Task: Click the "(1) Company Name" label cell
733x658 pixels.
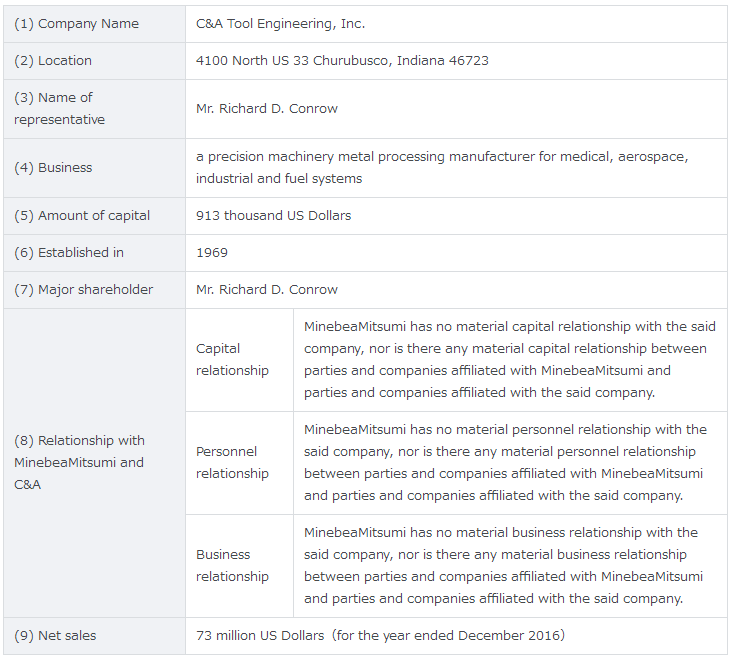Action: tap(76, 24)
